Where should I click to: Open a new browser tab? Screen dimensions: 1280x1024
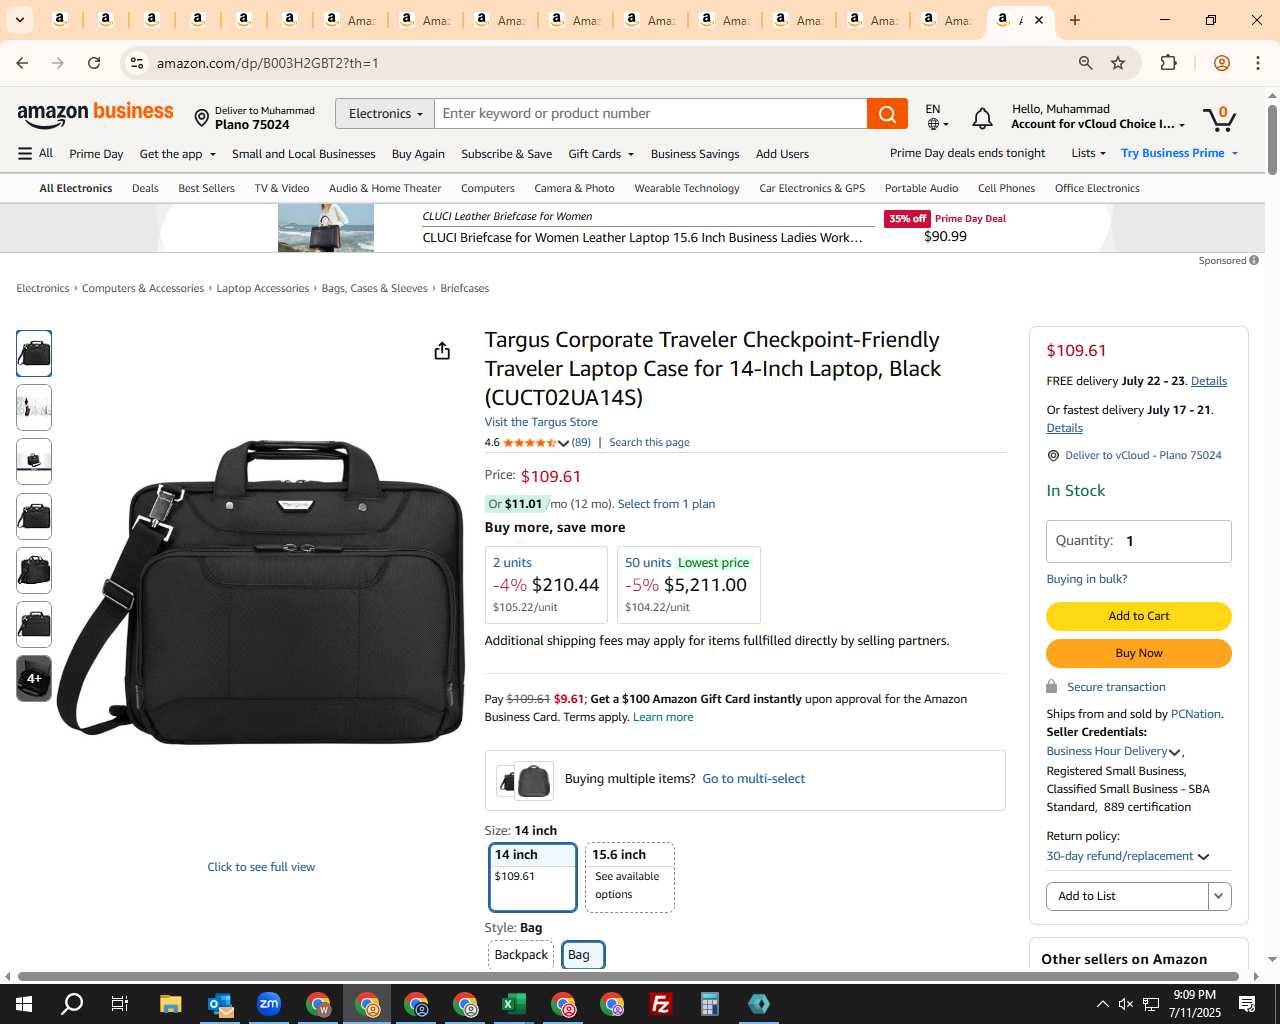point(1075,20)
